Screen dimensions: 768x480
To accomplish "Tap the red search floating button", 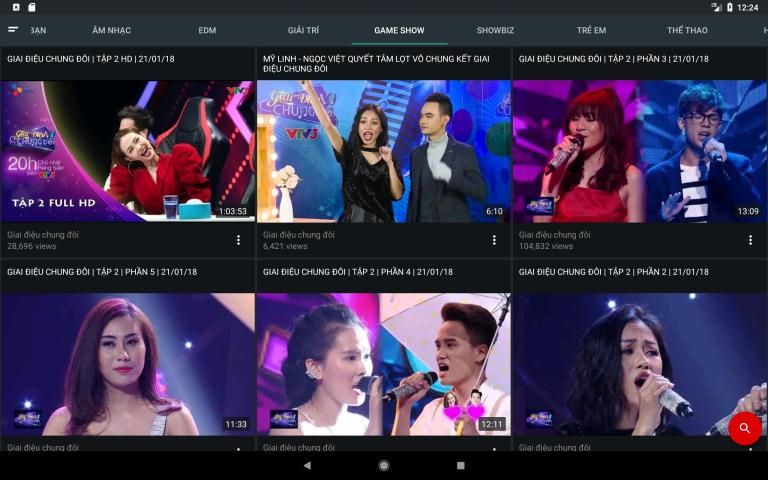I will point(744,428).
